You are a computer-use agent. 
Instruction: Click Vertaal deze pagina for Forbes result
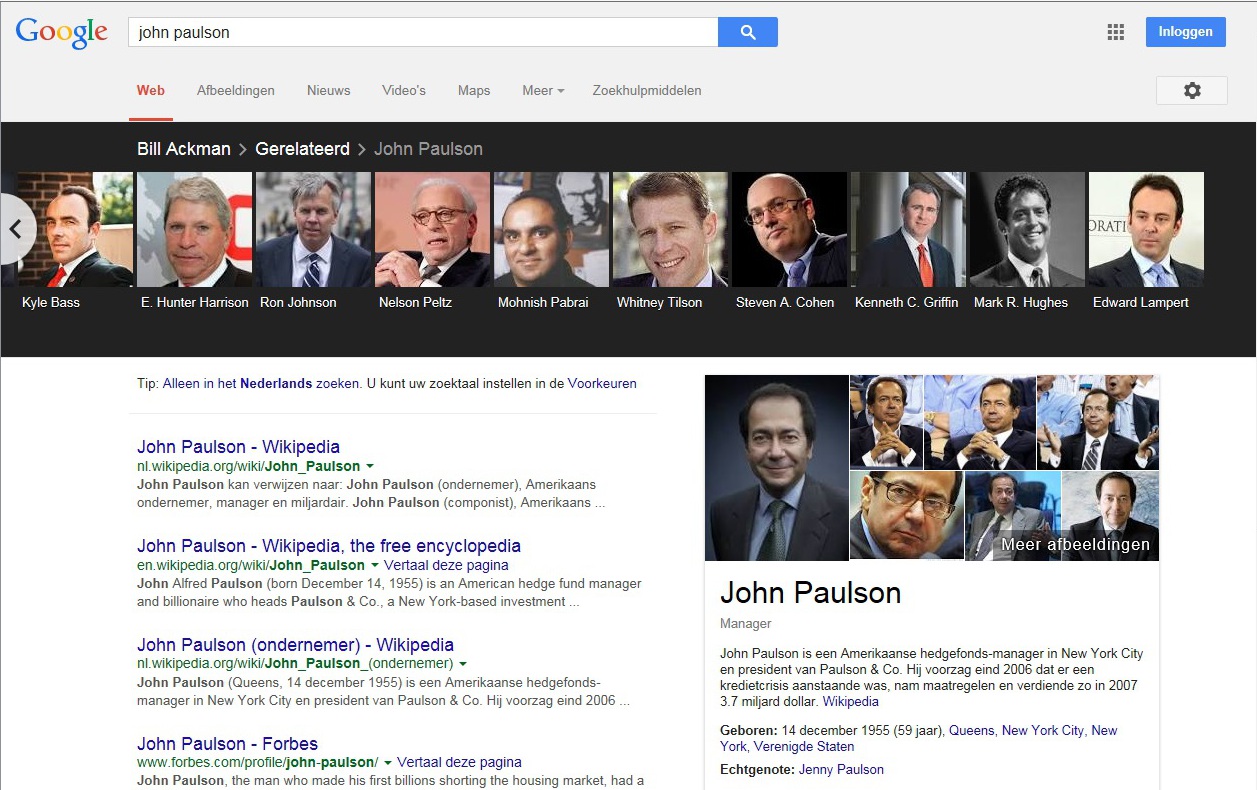pos(460,762)
